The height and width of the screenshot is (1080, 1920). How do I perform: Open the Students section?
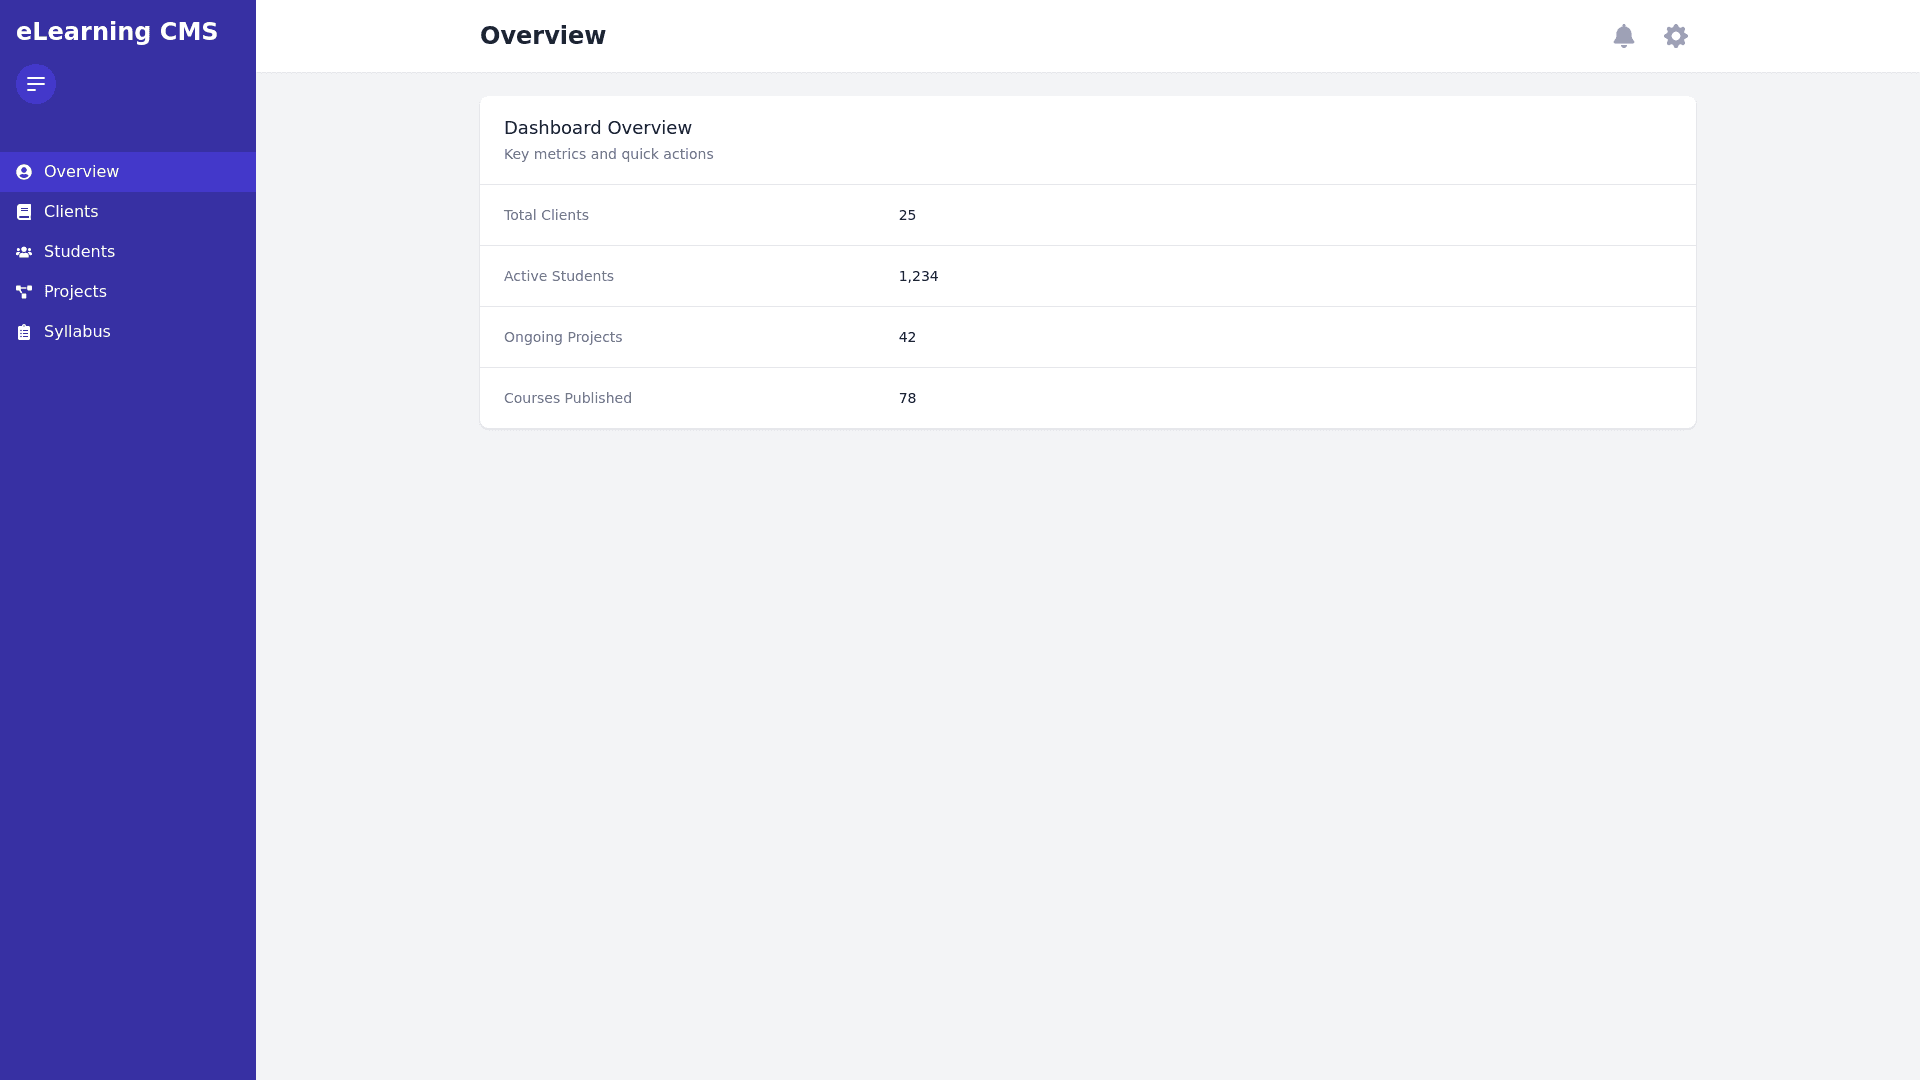pos(79,252)
